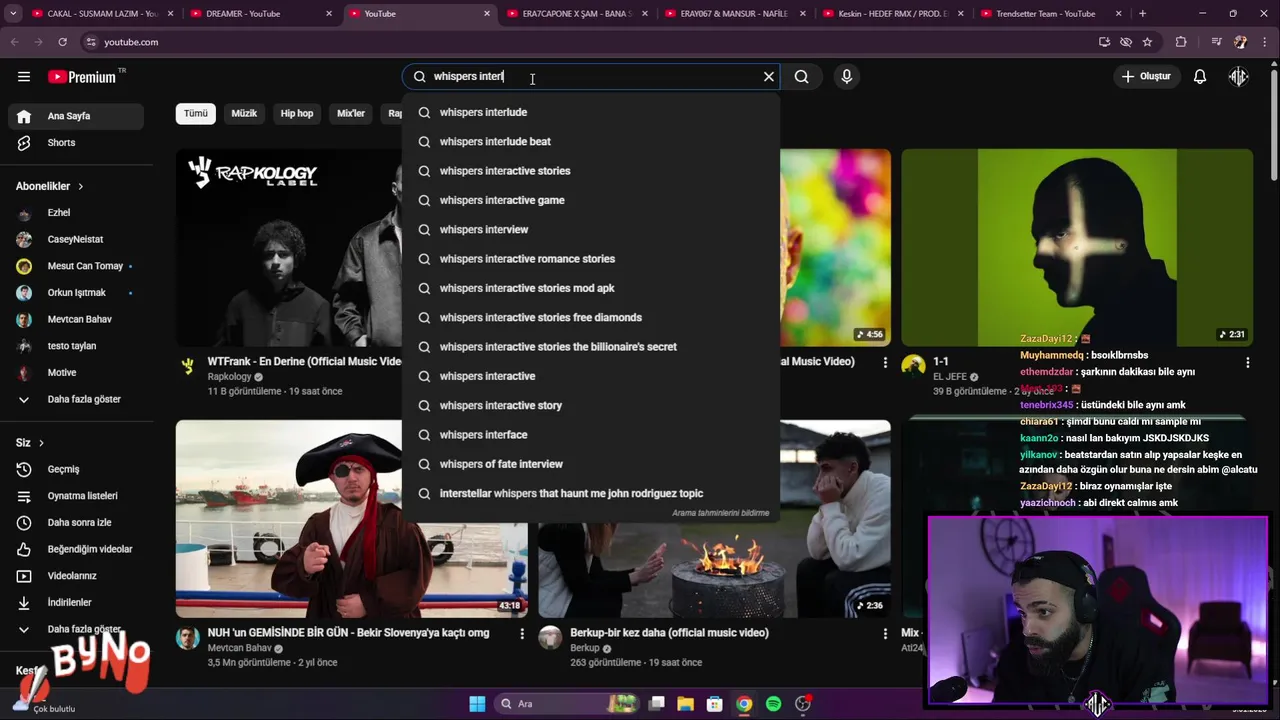Open the WTFrank - En Derine thumbnail
The image size is (1280, 720).
289,248
